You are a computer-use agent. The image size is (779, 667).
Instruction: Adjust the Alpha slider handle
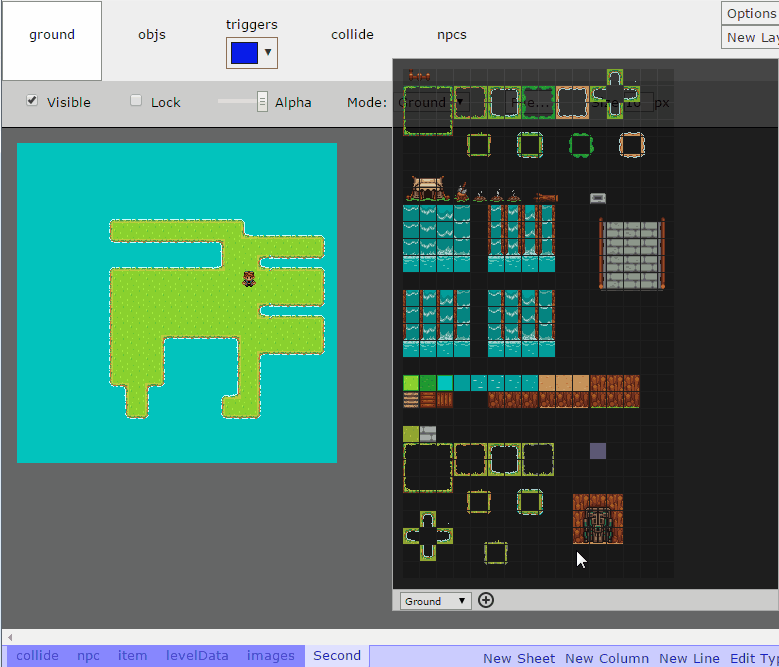[262, 101]
